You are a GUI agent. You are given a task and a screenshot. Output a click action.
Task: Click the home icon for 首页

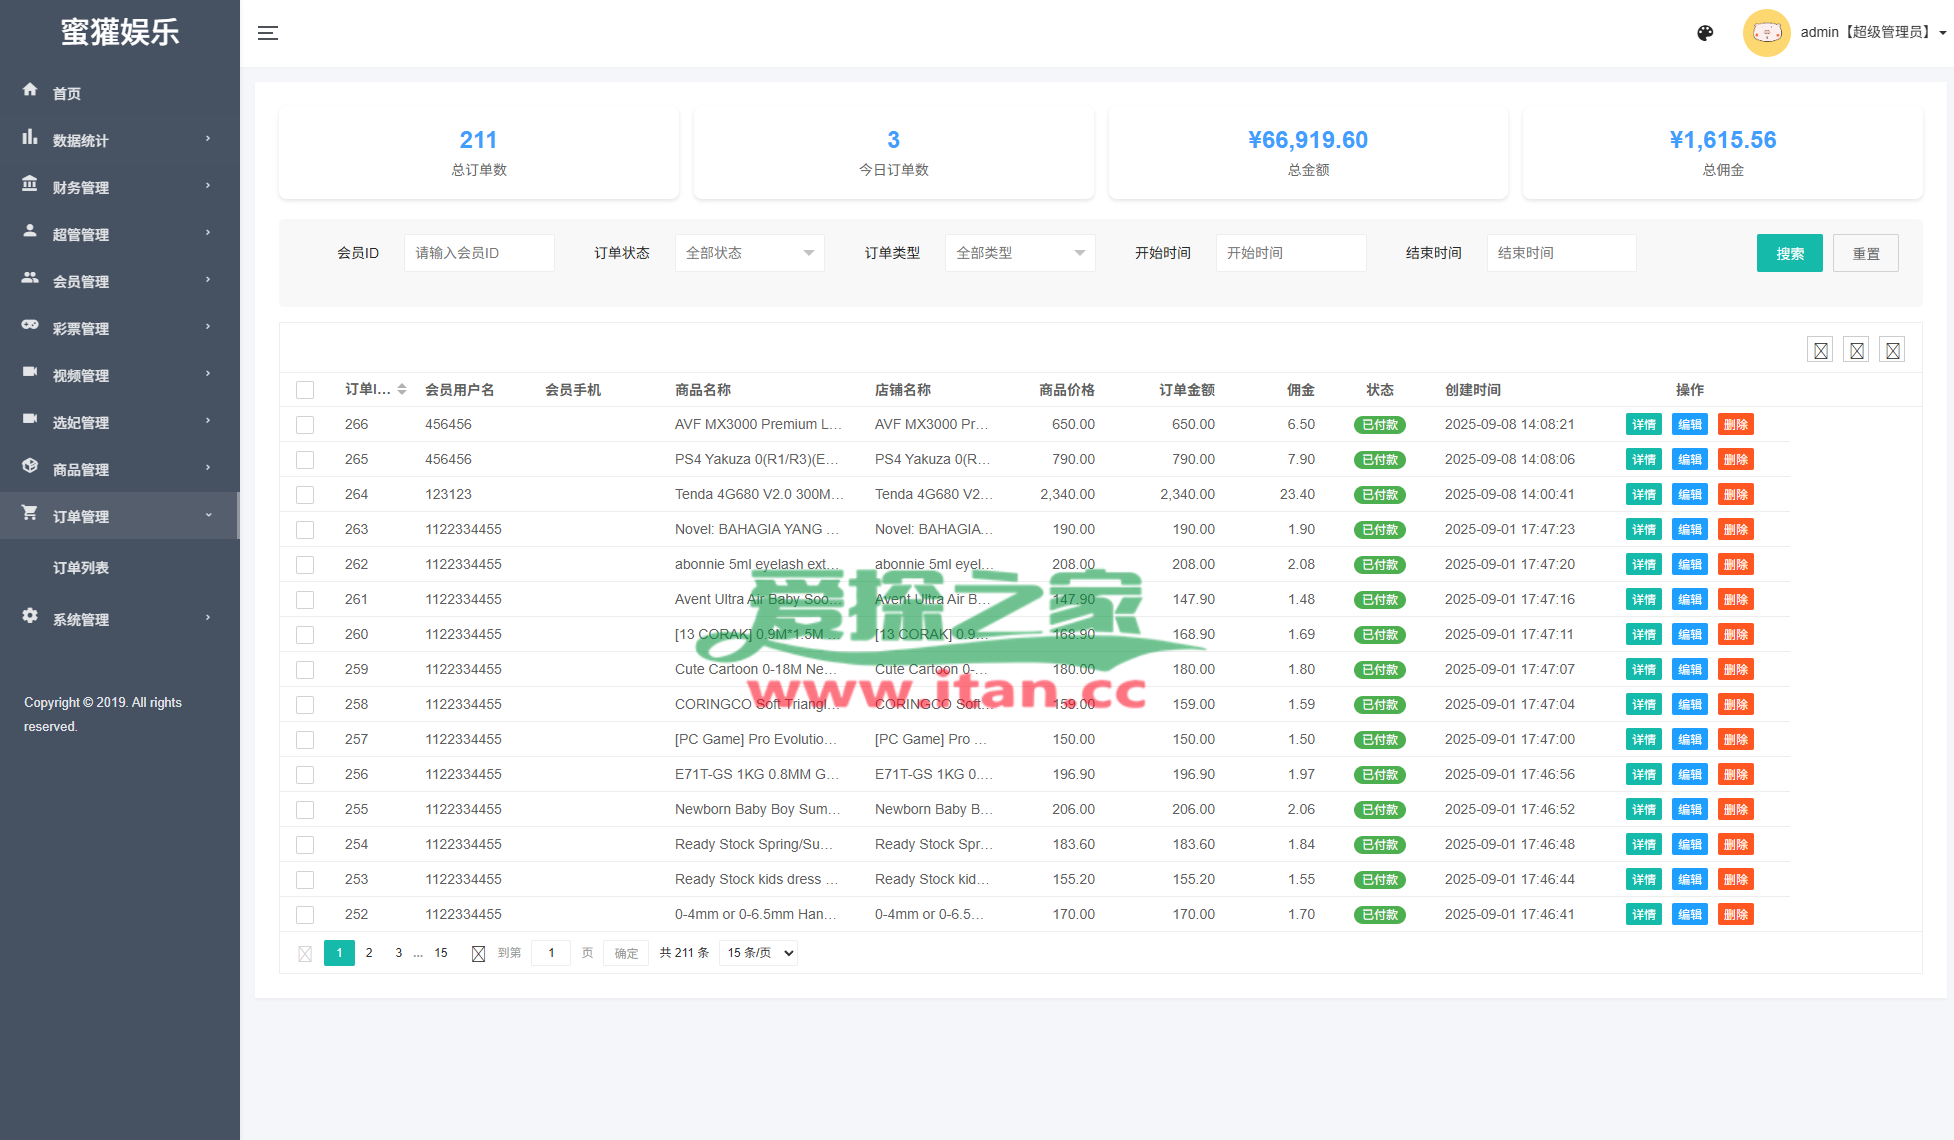tap(30, 90)
